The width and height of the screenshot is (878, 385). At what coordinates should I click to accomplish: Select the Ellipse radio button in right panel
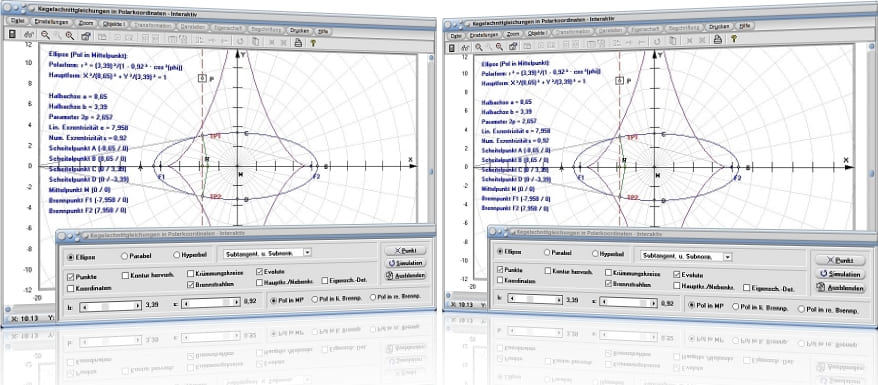tap(500, 252)
